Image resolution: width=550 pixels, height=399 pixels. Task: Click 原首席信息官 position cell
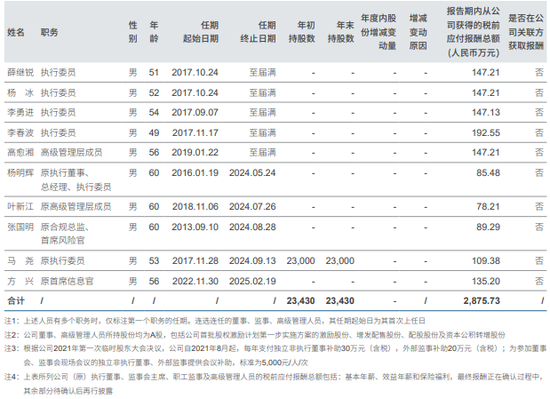67,281
